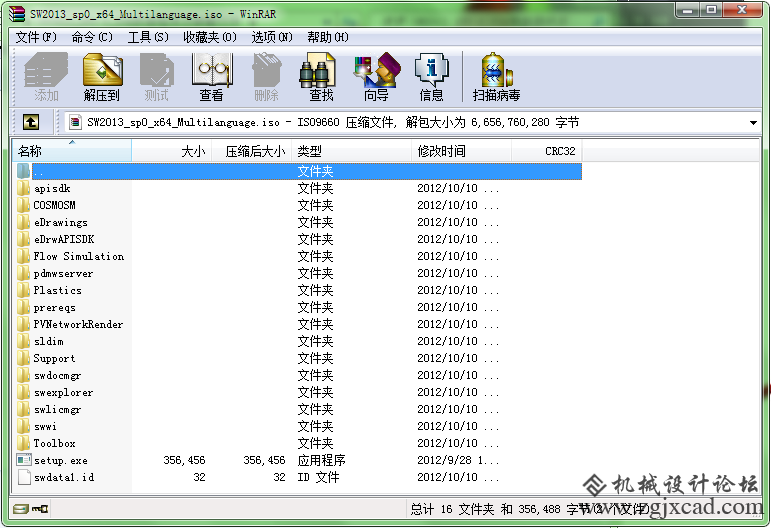Click the Toolbox folder icon

pos(24,443)
